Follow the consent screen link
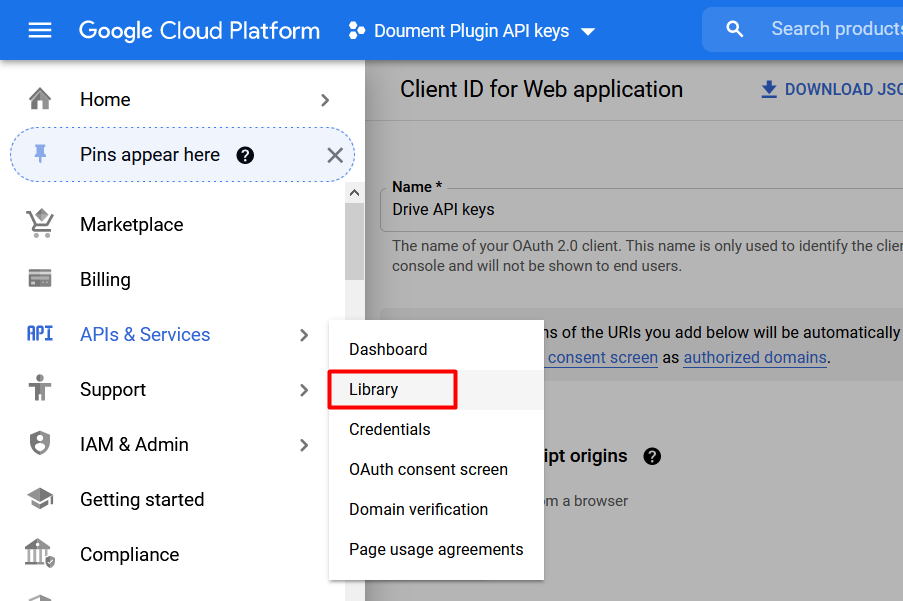 pos(603,357)
